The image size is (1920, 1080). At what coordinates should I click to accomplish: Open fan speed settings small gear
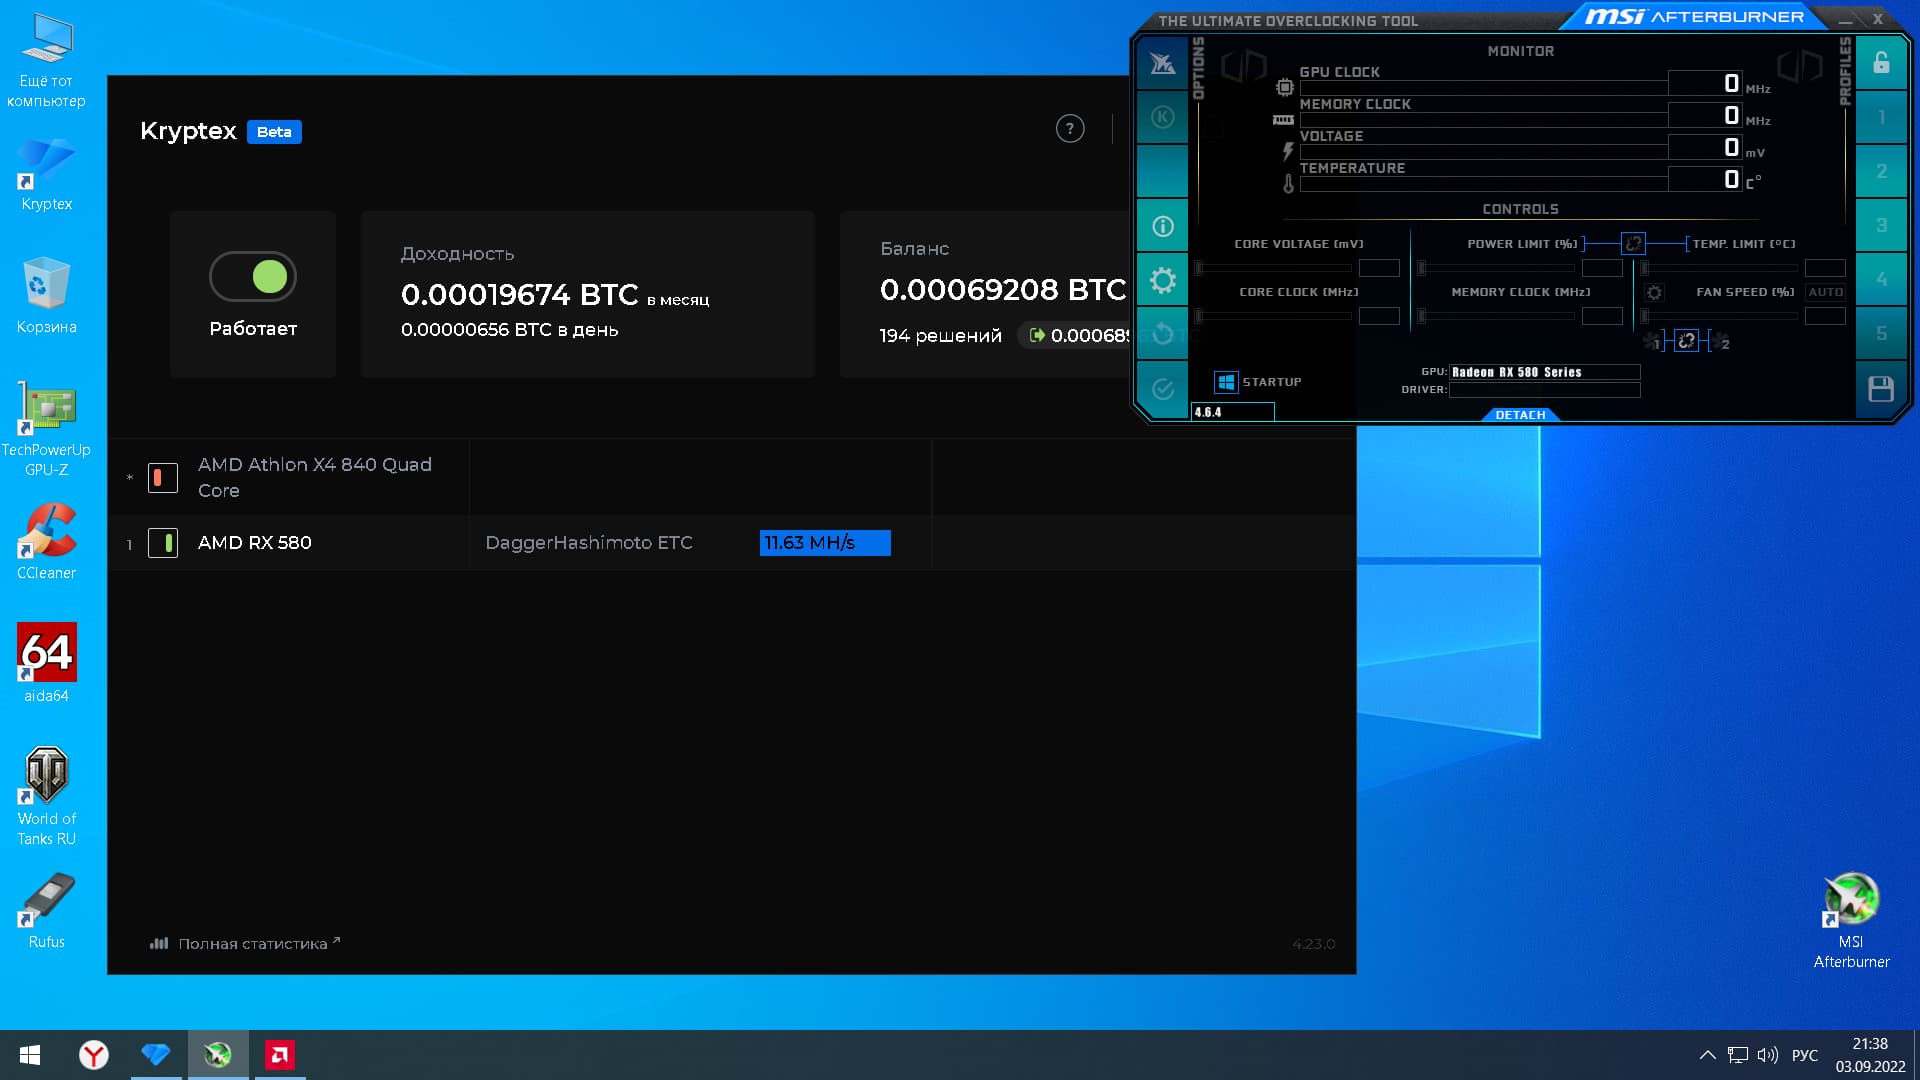pyautogui.click(x=1654, y=292)
